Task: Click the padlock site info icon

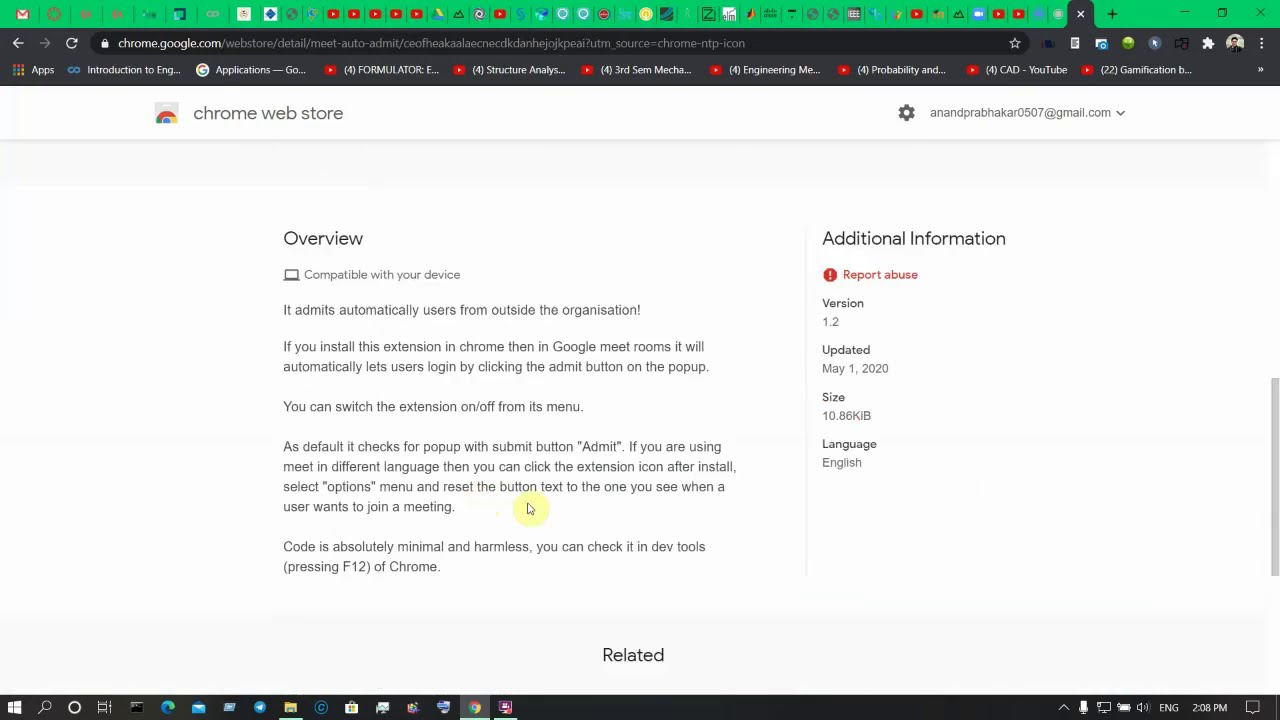Action: [104, 43]
